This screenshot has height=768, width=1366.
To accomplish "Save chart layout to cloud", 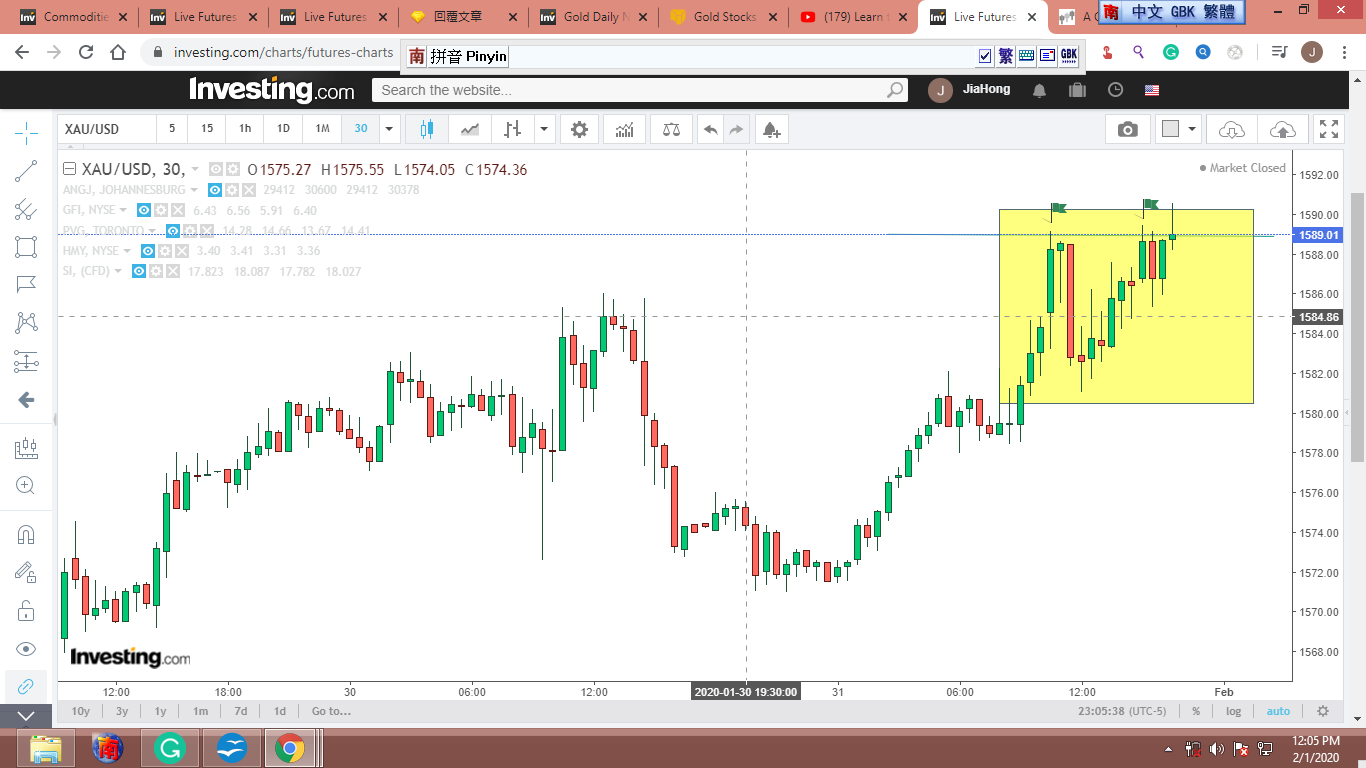I will pos(1282,129).
